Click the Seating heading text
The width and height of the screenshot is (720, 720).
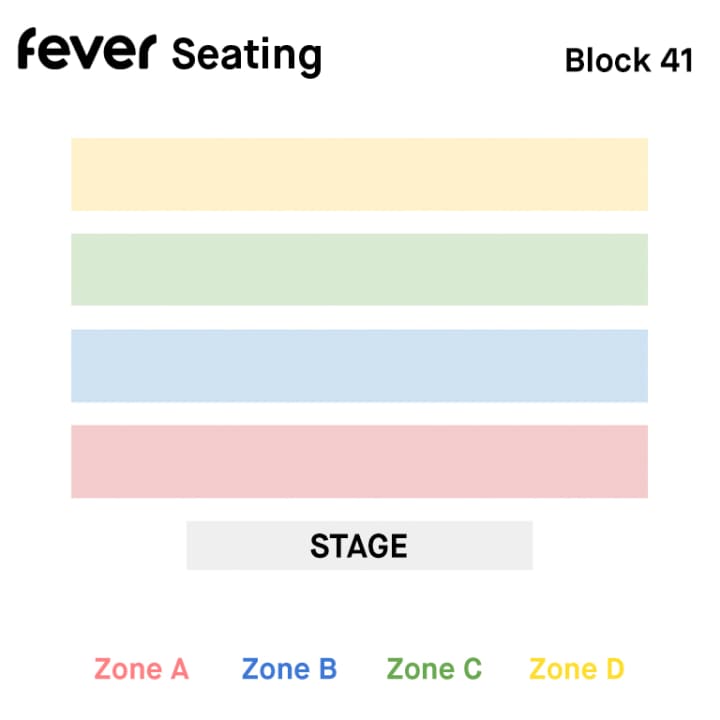point(247,56)
